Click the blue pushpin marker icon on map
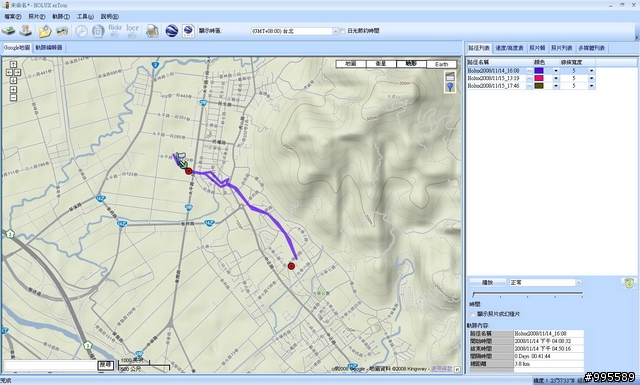The width and height of the screenshot is (640, 385). point(450,87)
